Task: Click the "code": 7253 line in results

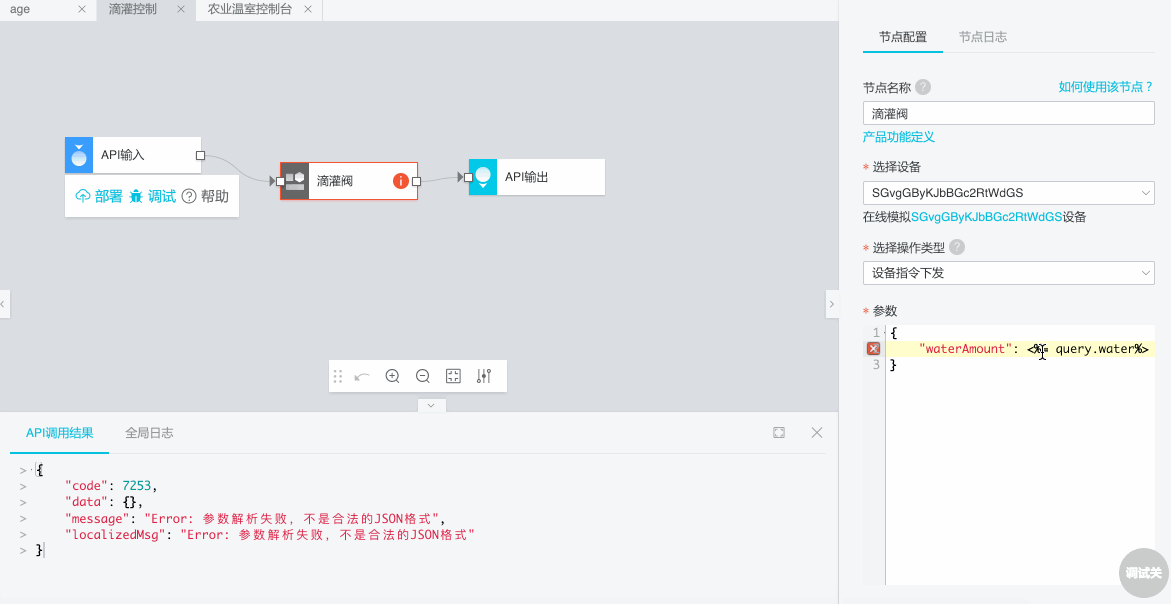Action: 111,486
